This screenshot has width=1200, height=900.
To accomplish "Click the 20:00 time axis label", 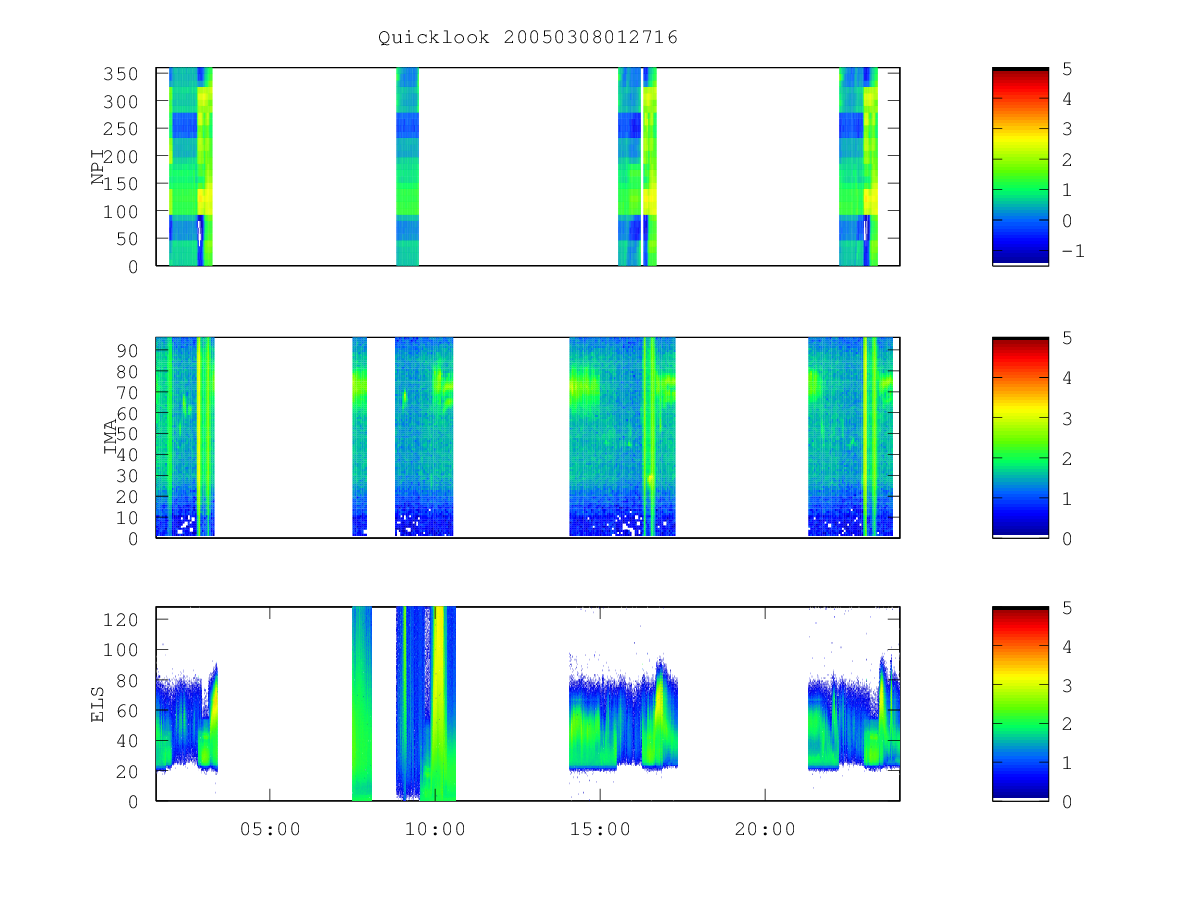I will (765, 829).
